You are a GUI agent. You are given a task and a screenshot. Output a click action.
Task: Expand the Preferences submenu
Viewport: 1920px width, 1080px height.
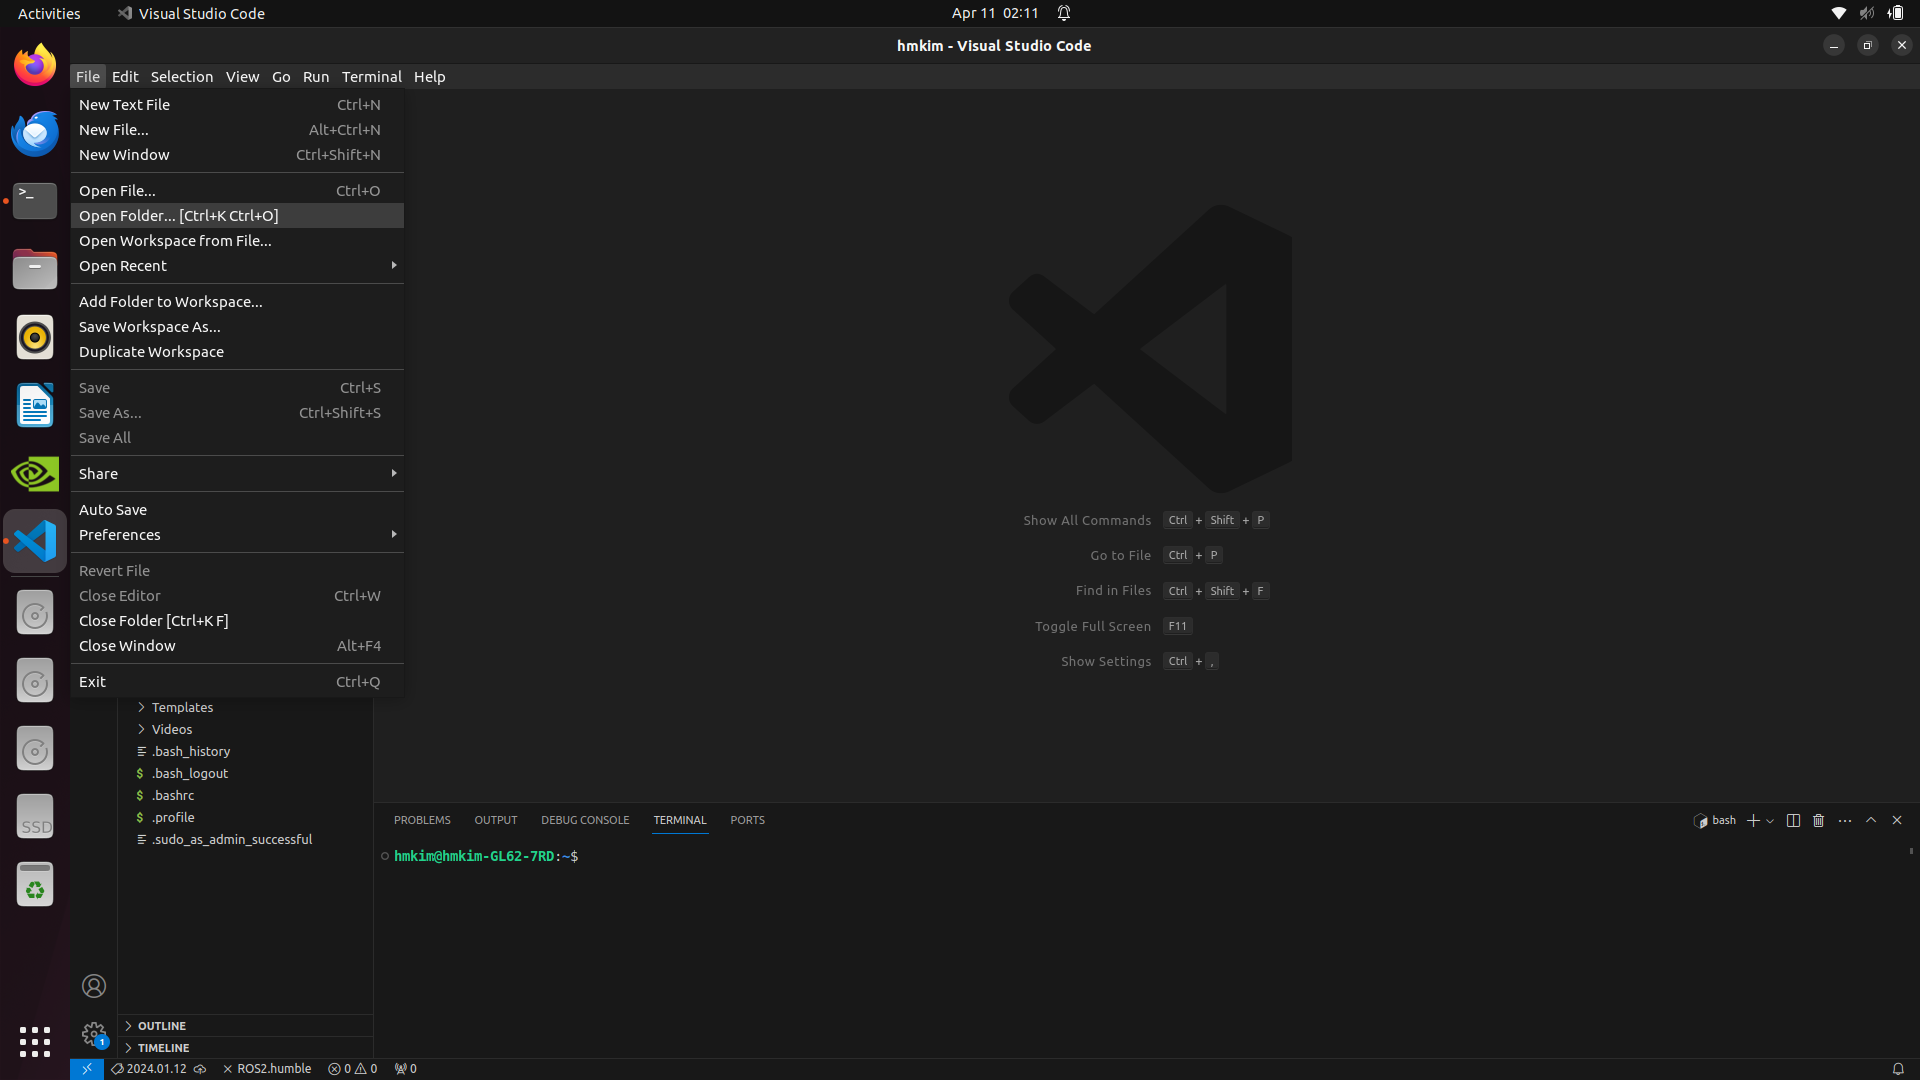(237, 535)
